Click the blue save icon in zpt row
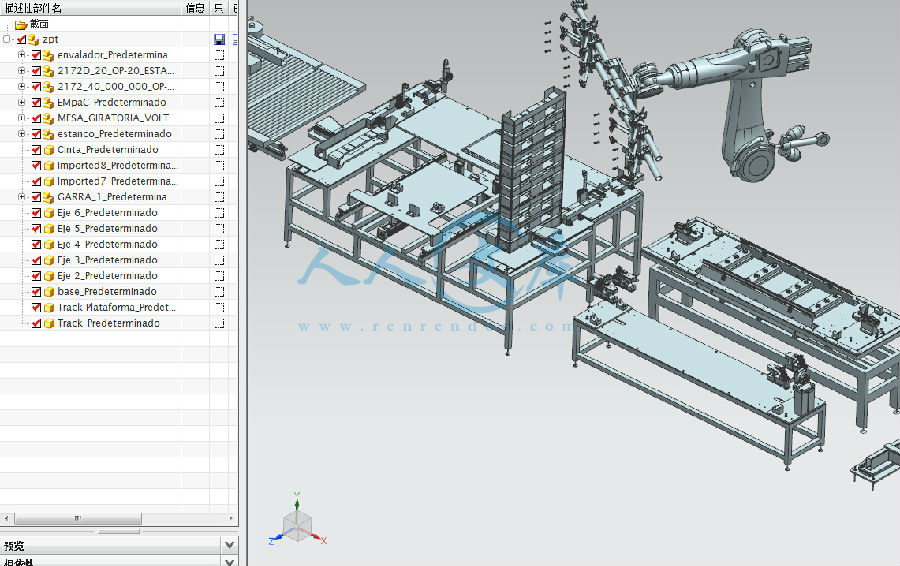 219,39
